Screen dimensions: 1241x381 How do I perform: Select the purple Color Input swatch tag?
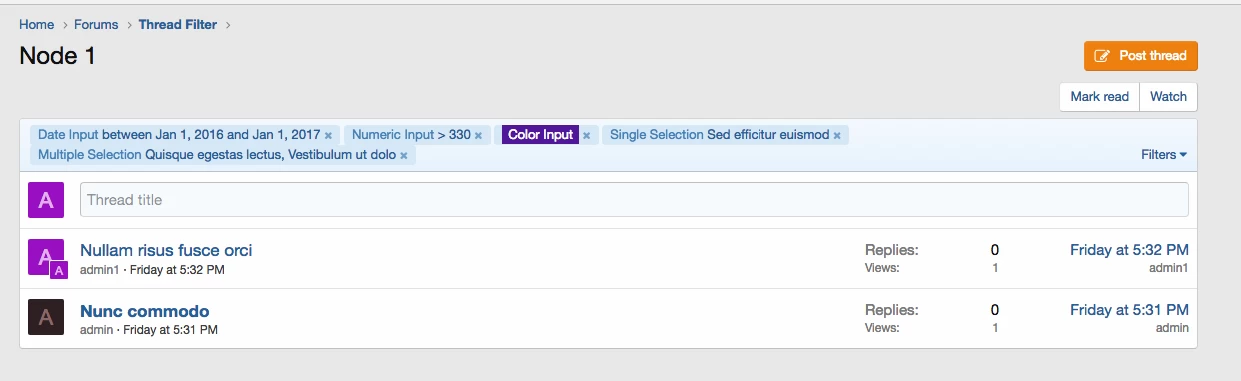[x=541, y=135]
